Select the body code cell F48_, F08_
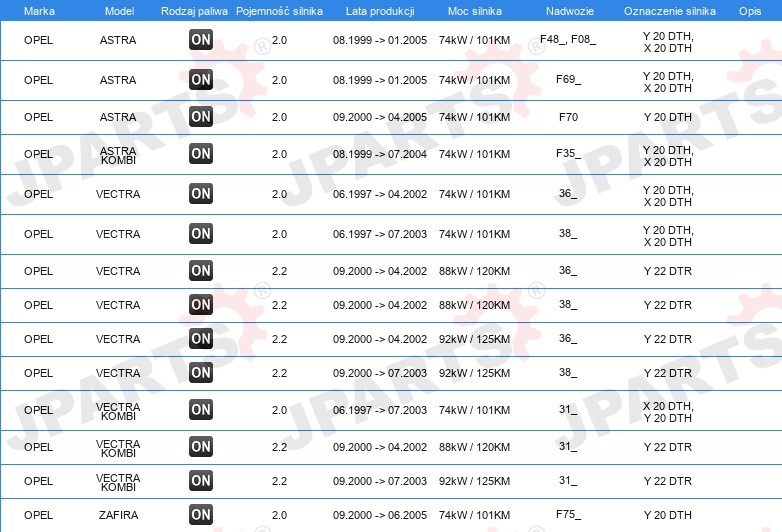The image size is (782, 532). pyautogui.click(x=568, y=39)
